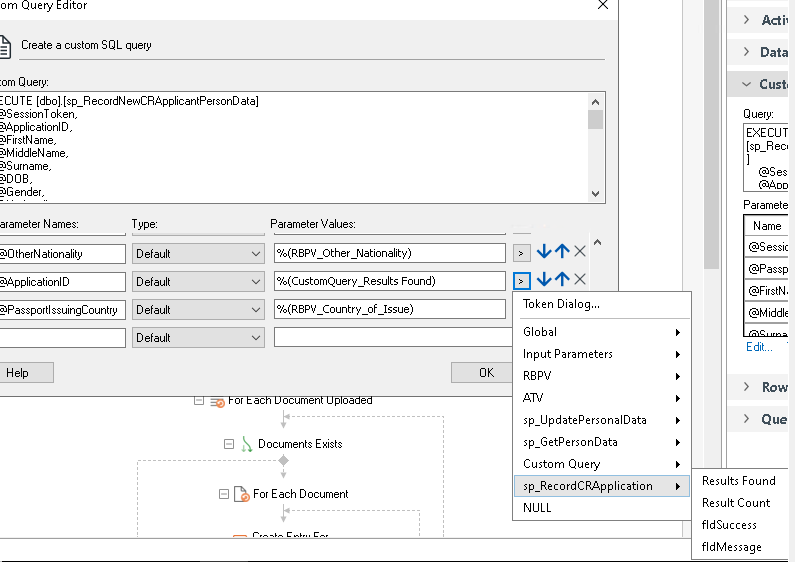The image size is (795, 562).
Task: Click query box scrollbar down arrow
Action: (596, 194)
